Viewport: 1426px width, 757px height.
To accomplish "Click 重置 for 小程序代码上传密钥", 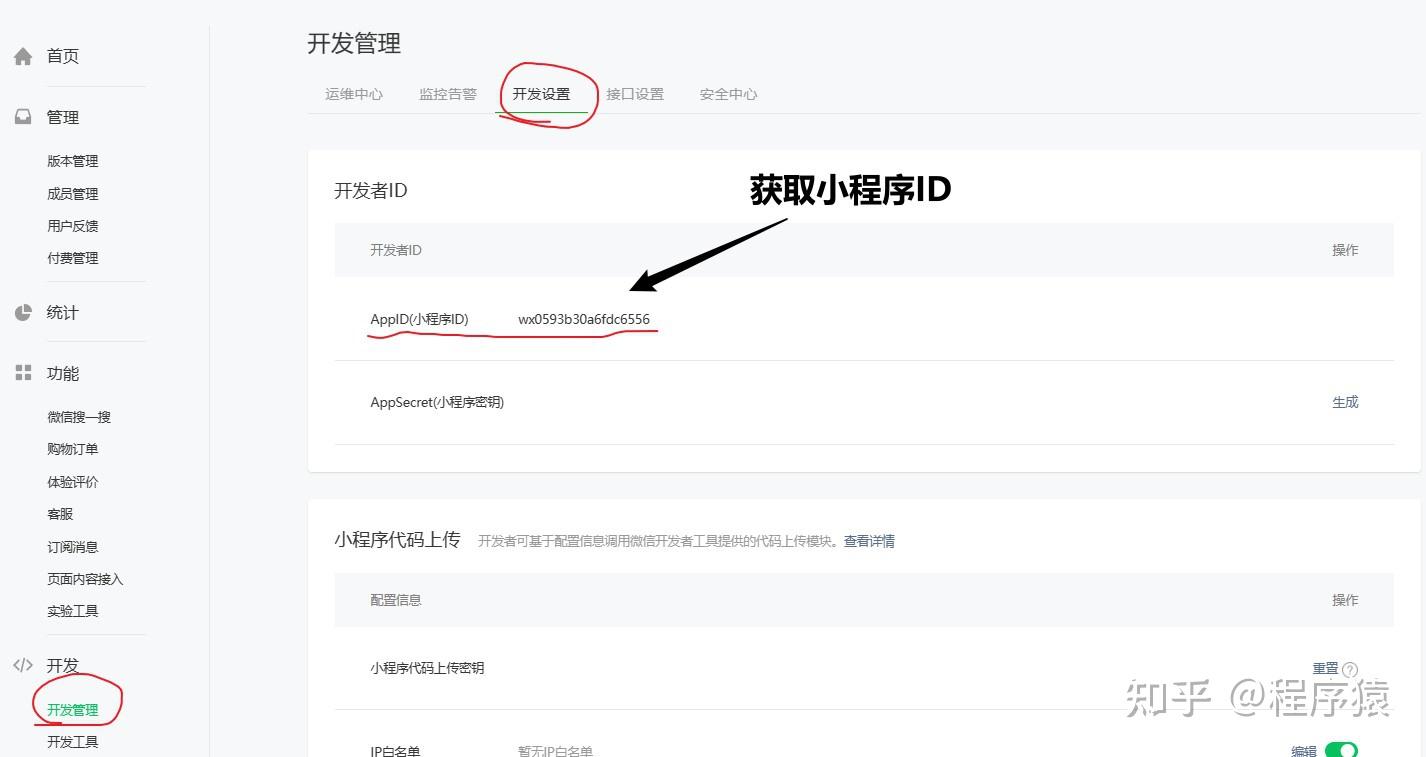I will tap(1325, 669).
